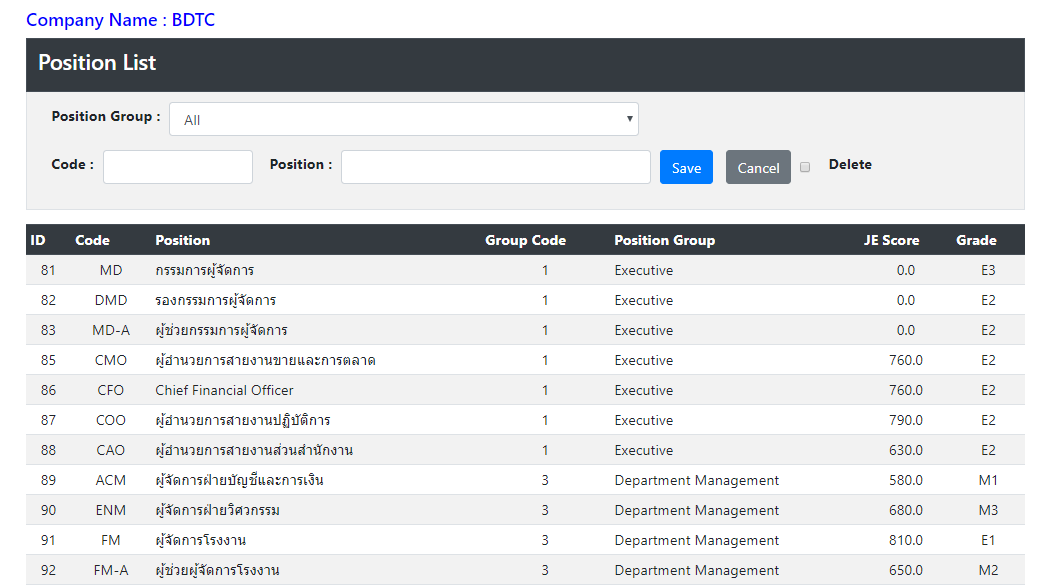
Task: Focus the Code input field
Action: [x=178, y=167]
